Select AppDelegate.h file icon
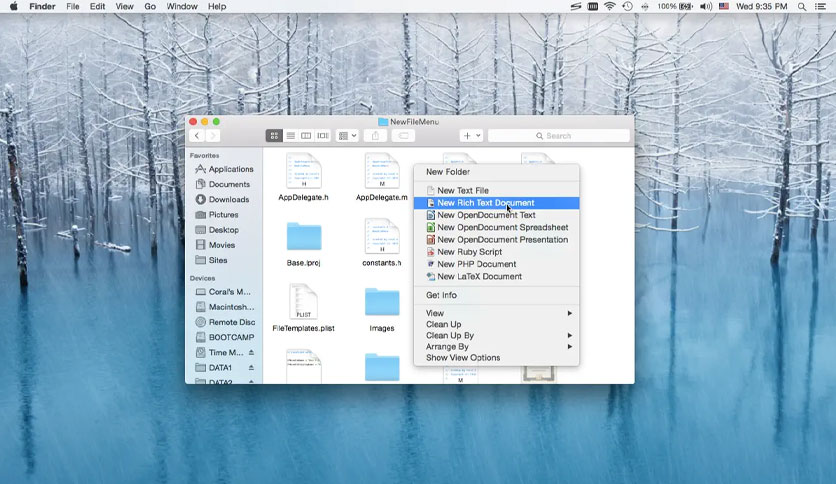 click(x=304, y=171)
